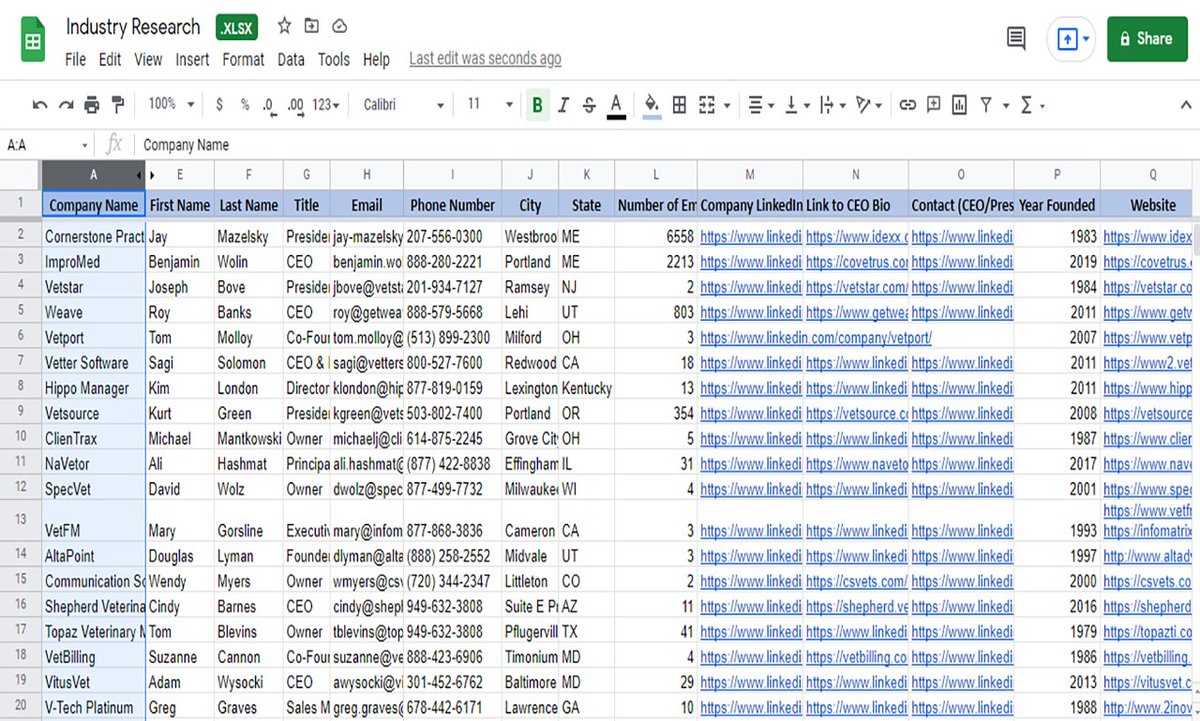The width and height of the screenshot is (1200, 721).
Task: Select the employees cell '6558'
Action: coord(655,237)
